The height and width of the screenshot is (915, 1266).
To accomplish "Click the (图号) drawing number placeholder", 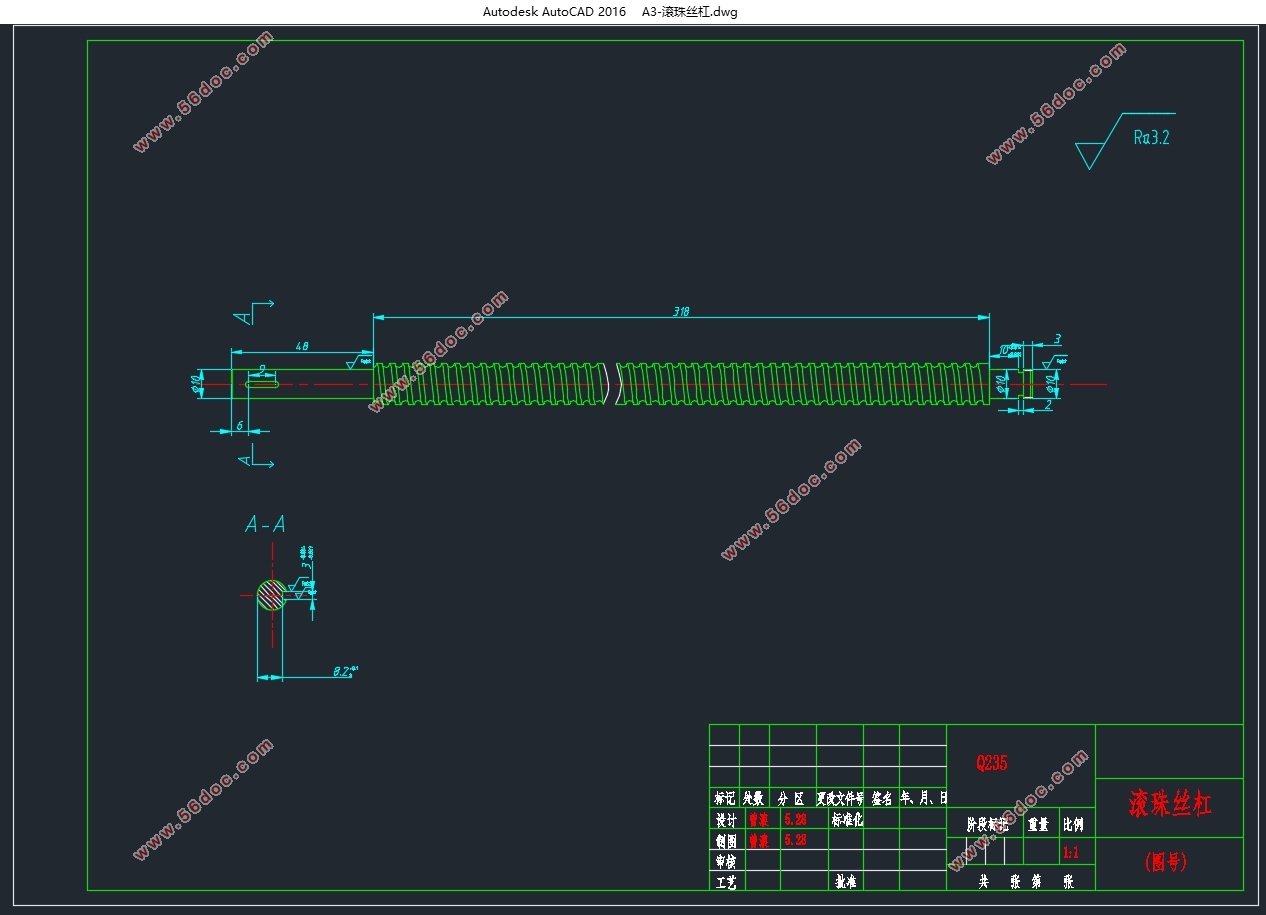I will point(1166,861).
